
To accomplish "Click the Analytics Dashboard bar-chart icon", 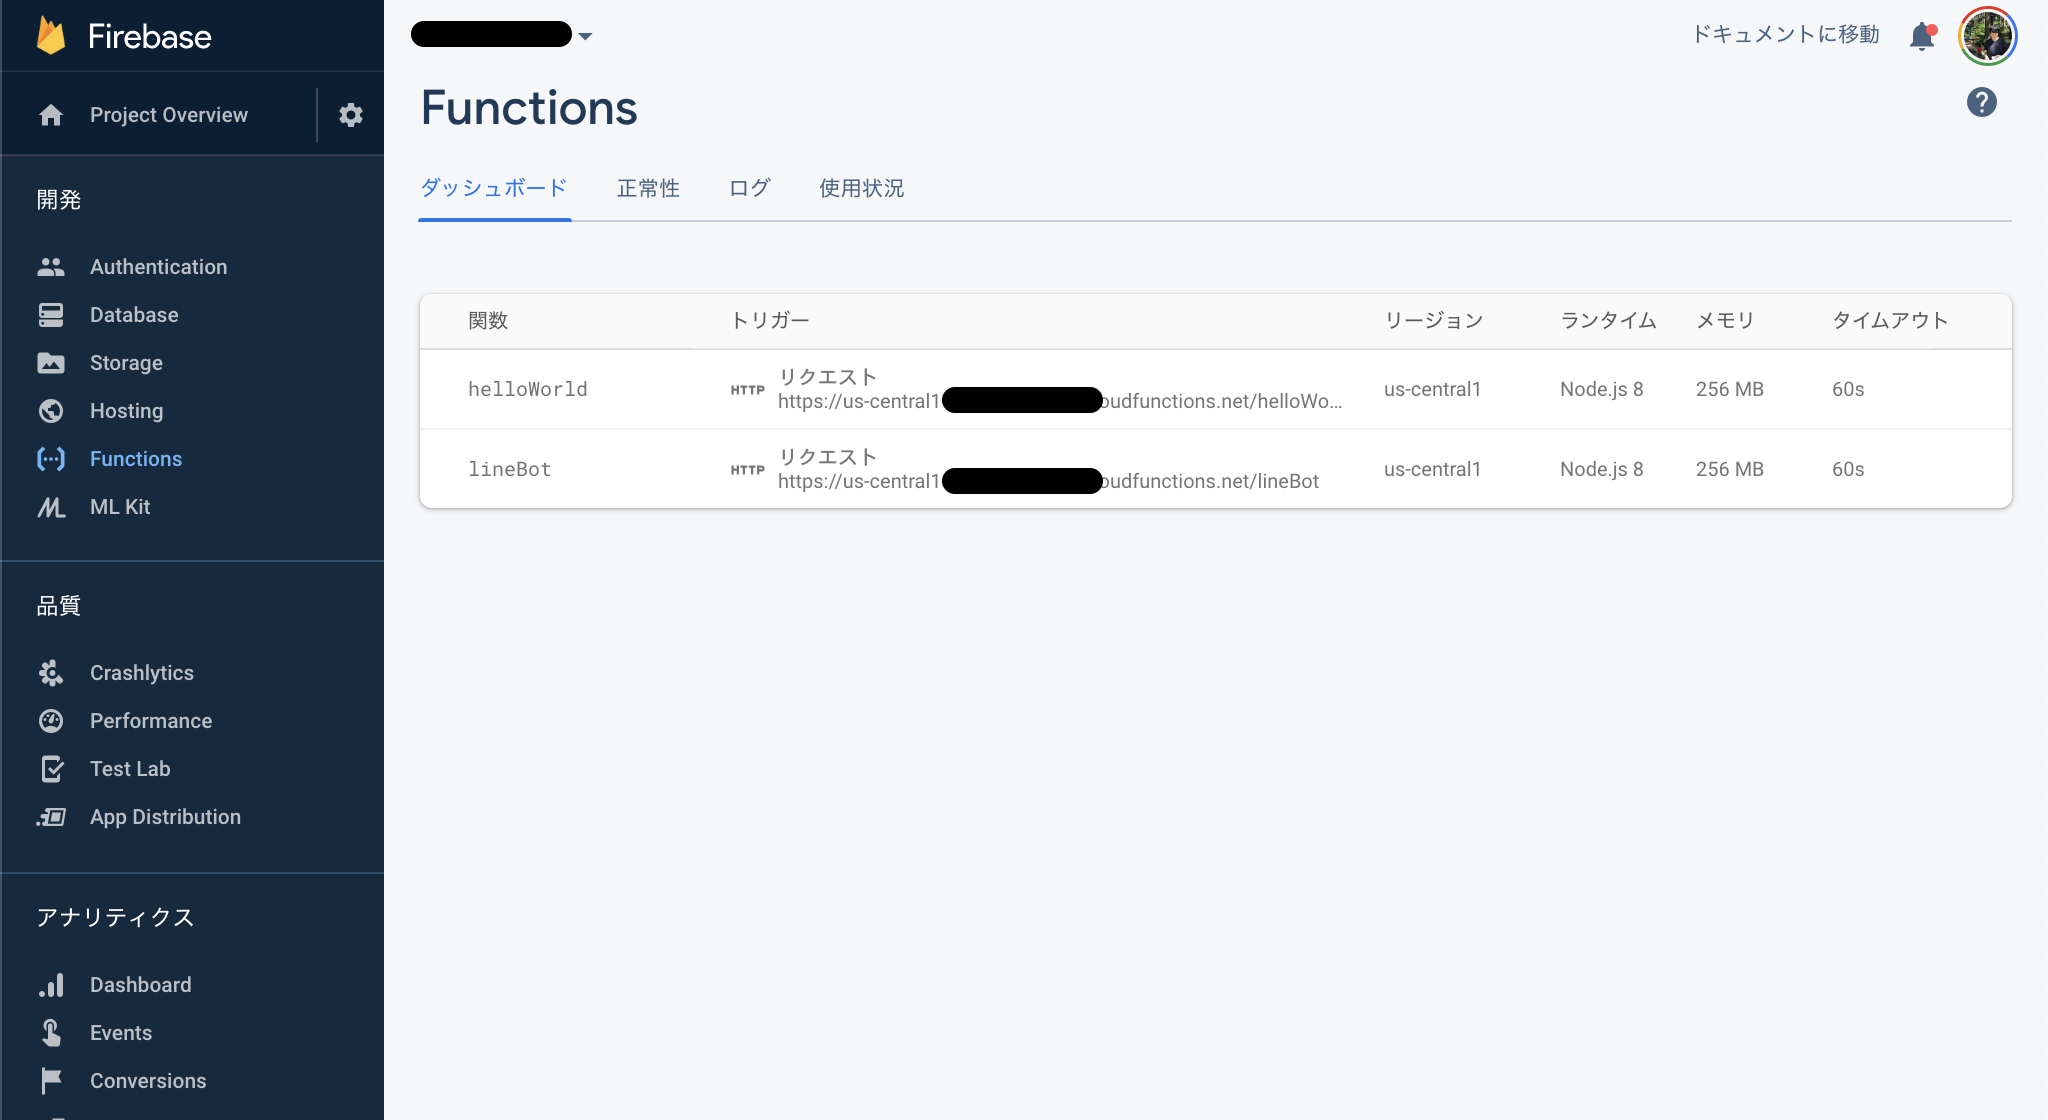I will pyautogui.click(x=51, y=985).
